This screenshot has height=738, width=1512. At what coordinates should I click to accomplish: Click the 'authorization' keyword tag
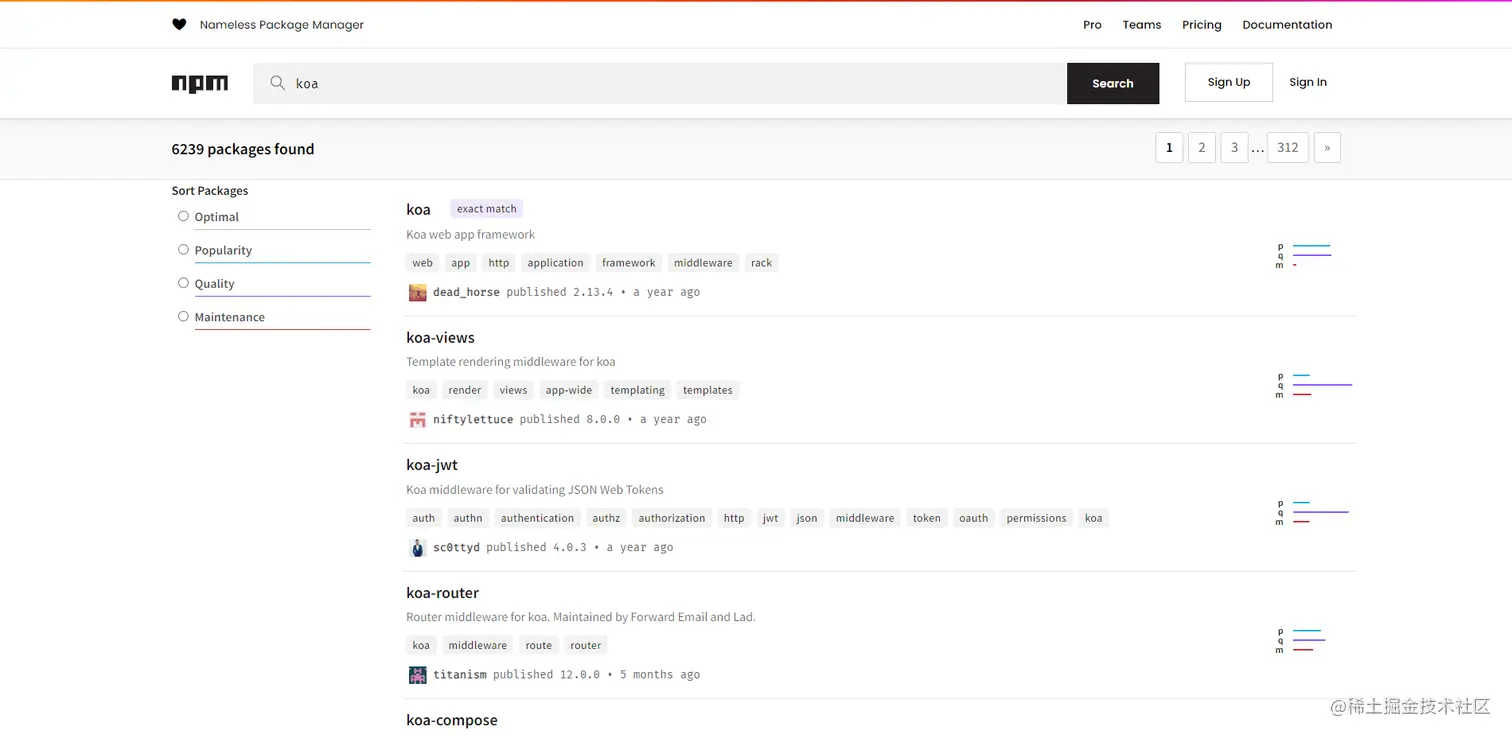pos(672,518)
